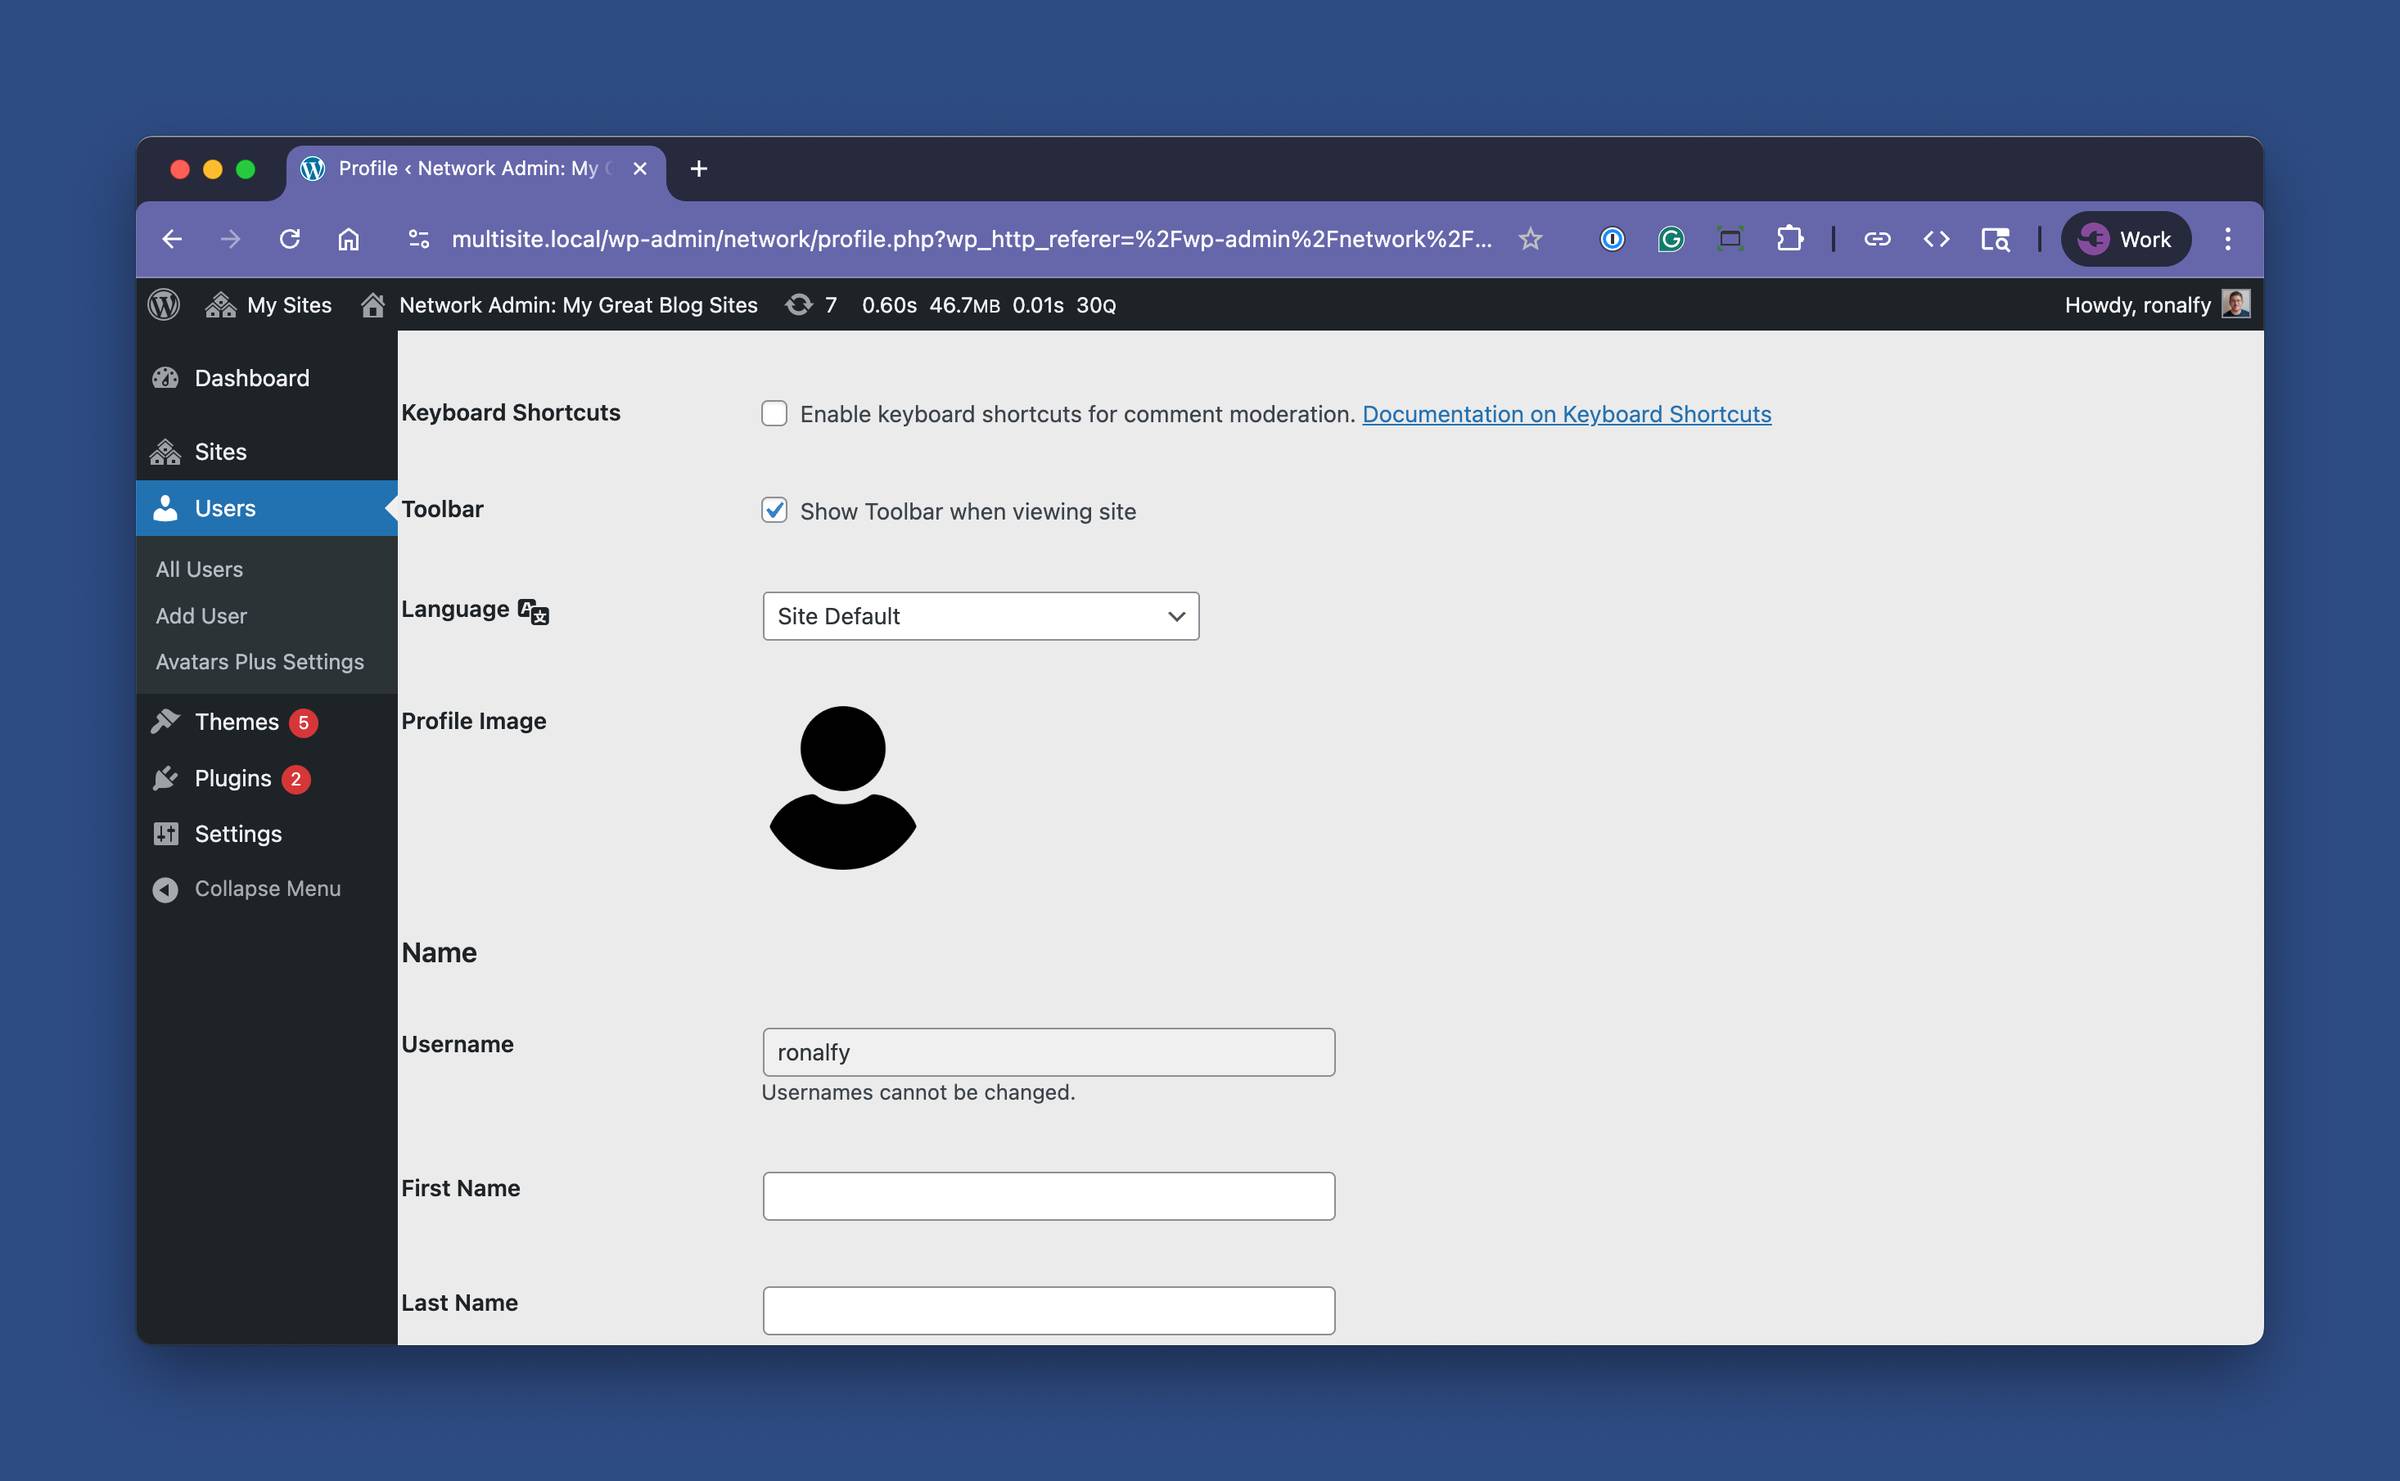Open the Extensions puzzle menu
This screenshot has height=1481, width=2400.
(x=1789, y=239)
